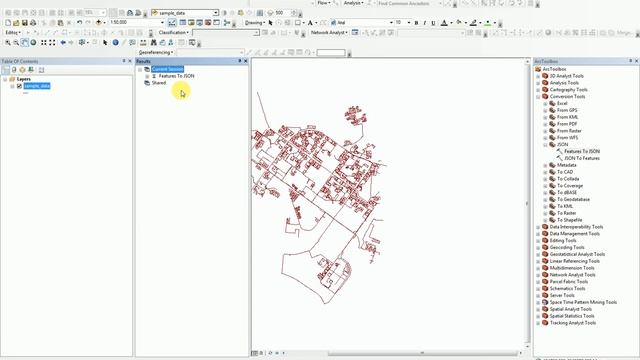This screenshot has height=360, width=640.
Task: Click List By Source in Table Of Contents
Action: tap(14, 70)
